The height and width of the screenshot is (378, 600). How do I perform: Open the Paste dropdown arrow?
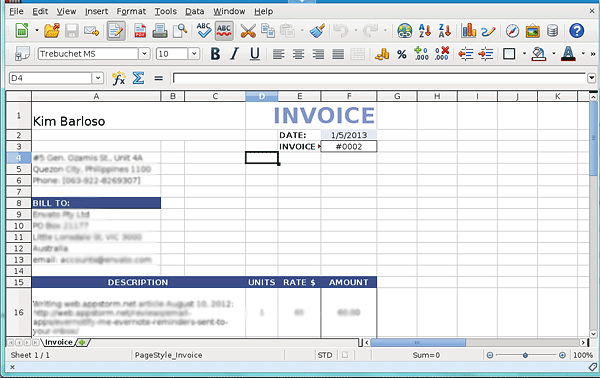(x=302, y=30)
